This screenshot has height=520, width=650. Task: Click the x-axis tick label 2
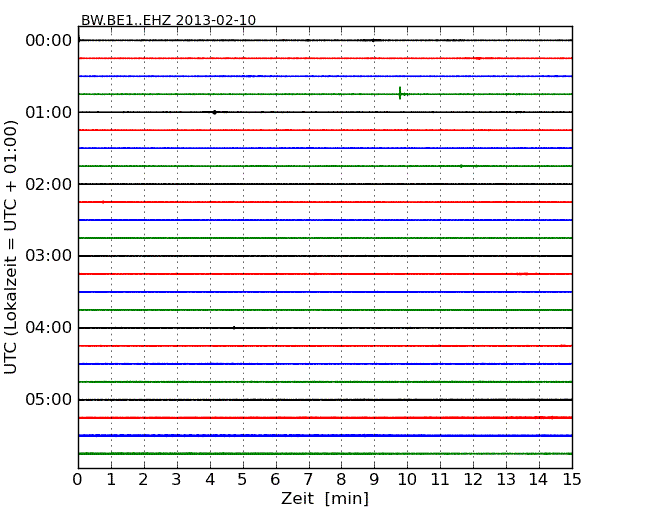tap(143, 479)
